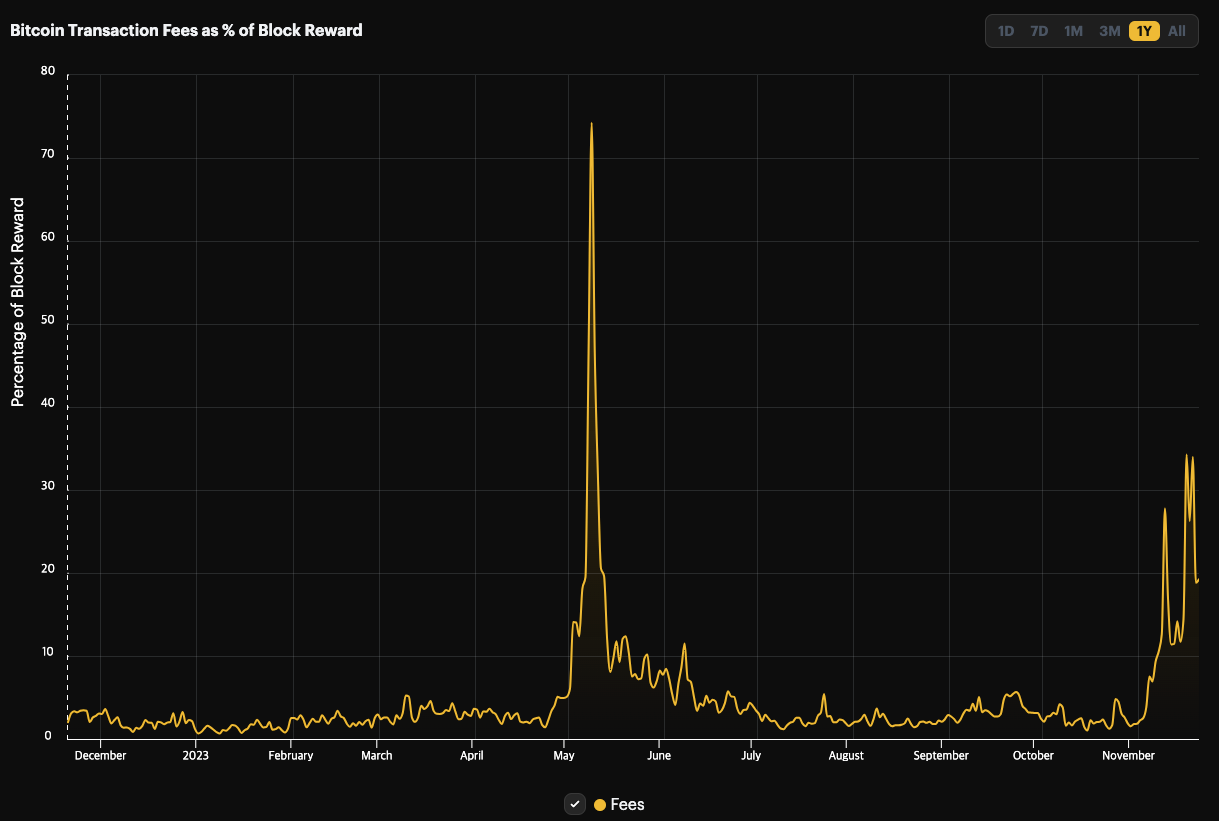Click the chart title 'Bitcoin Transaction Fees as % of Block Reward'
Screen dimensions: 1219x821
pos(186,30)
